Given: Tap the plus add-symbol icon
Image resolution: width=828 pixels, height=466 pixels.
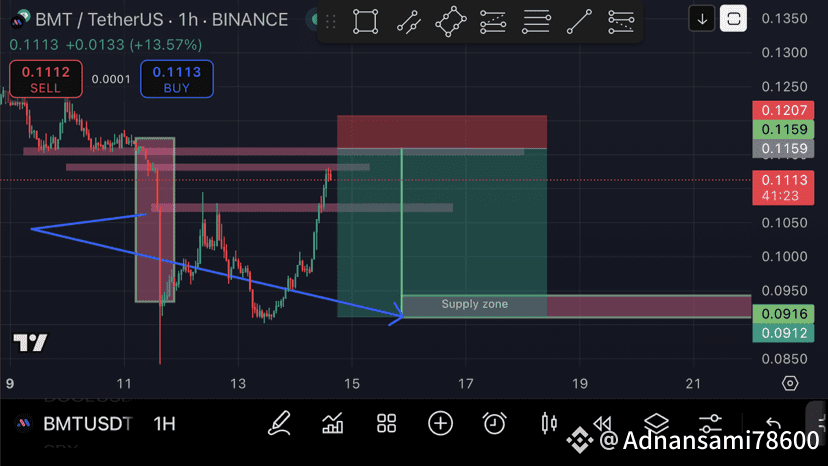Looking at the screenshot, I should (440, 423).
